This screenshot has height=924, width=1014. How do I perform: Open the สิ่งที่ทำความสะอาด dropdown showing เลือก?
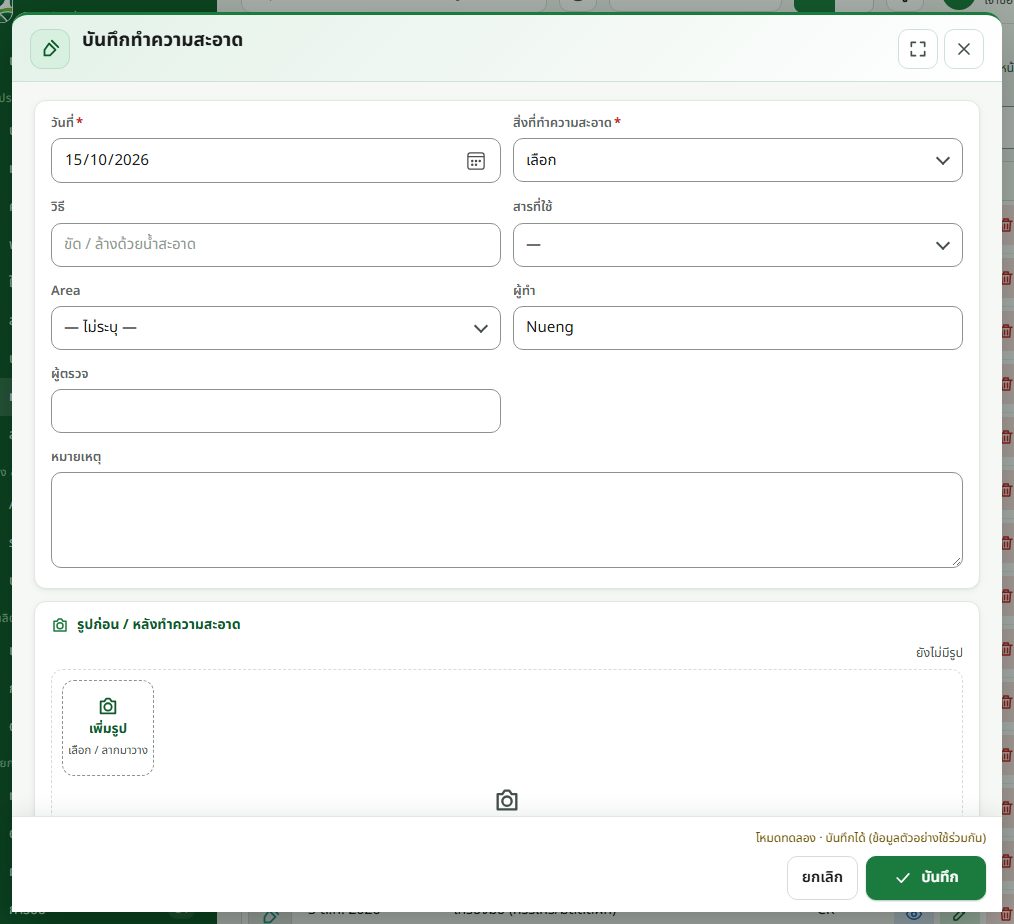pos(737,160)
